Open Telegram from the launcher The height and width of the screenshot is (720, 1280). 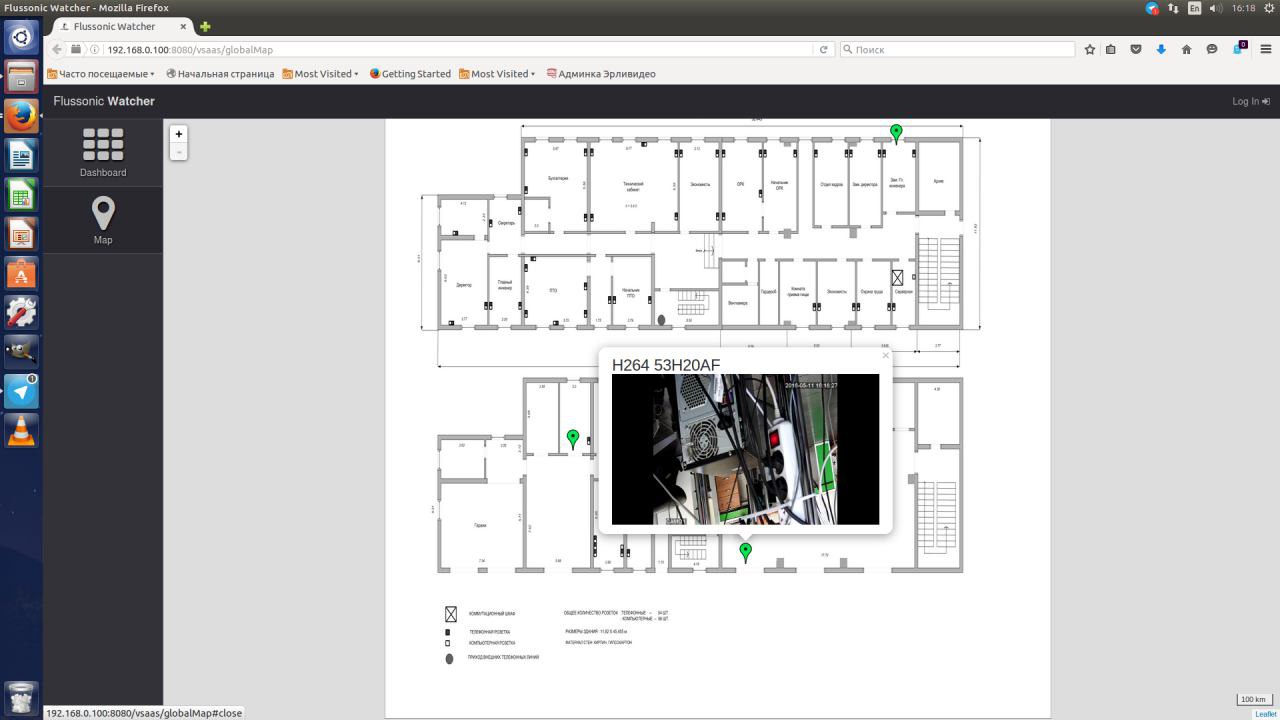21,391
